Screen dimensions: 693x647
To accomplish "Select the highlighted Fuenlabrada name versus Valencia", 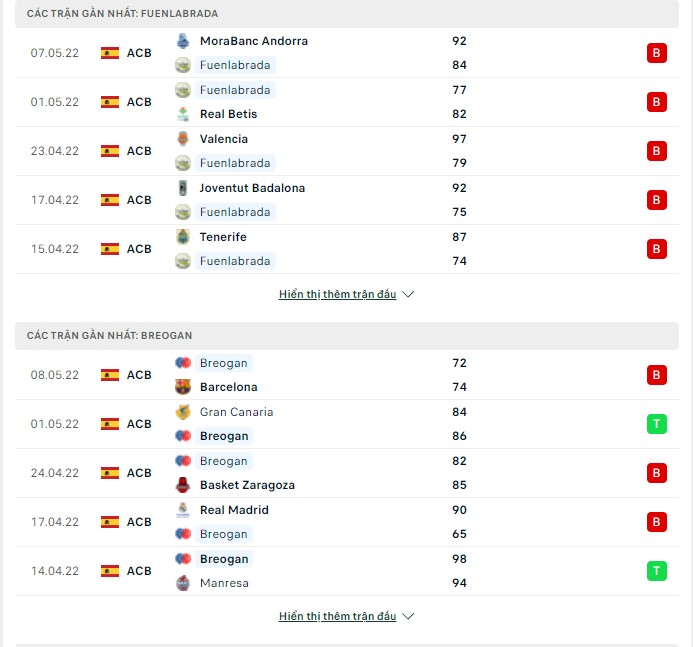I will (235, 163).
